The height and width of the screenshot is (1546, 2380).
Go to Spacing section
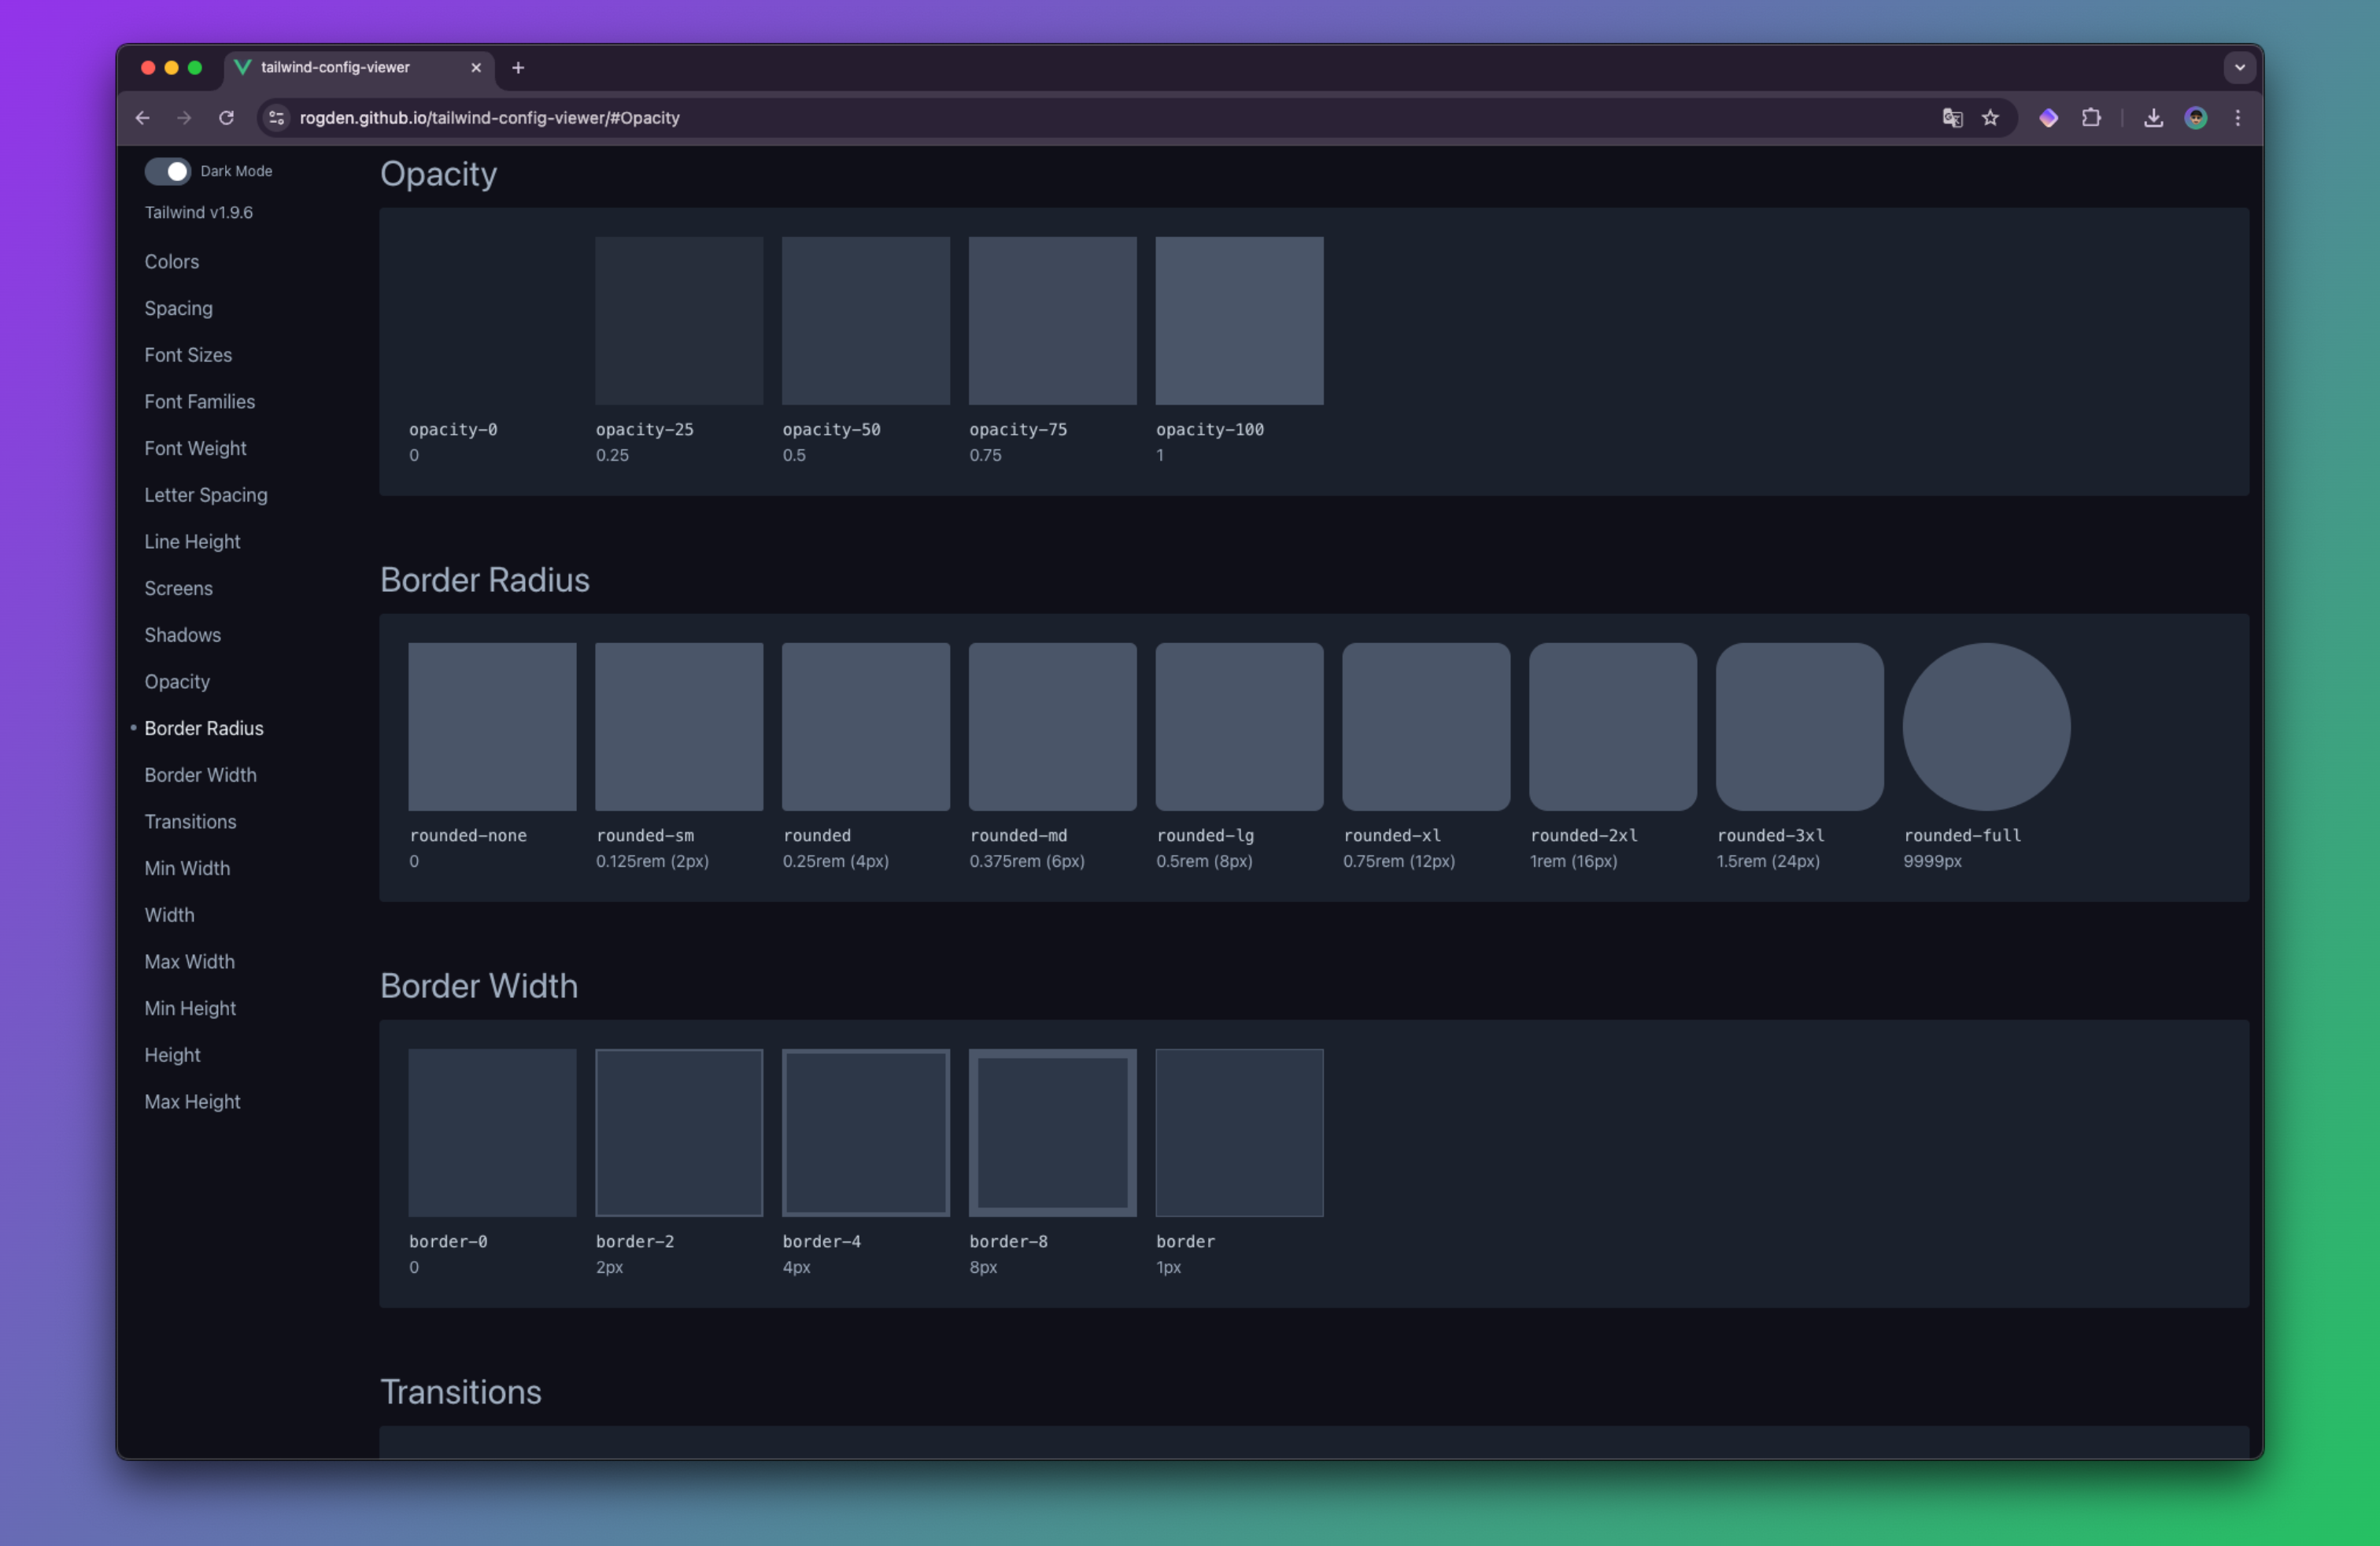click(178, 308)
